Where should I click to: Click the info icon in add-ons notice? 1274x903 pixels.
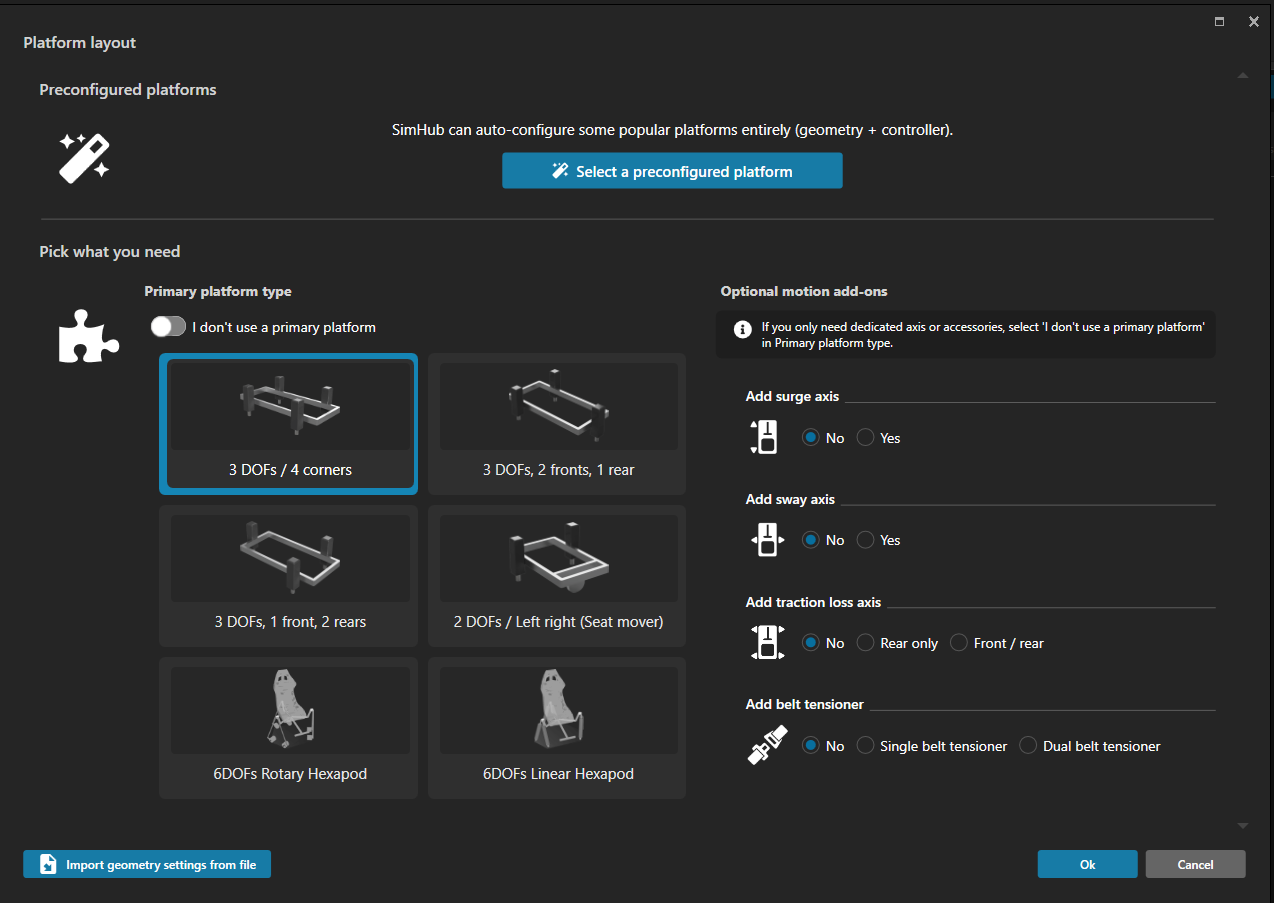pyautogui.click(x=742, y=329)
